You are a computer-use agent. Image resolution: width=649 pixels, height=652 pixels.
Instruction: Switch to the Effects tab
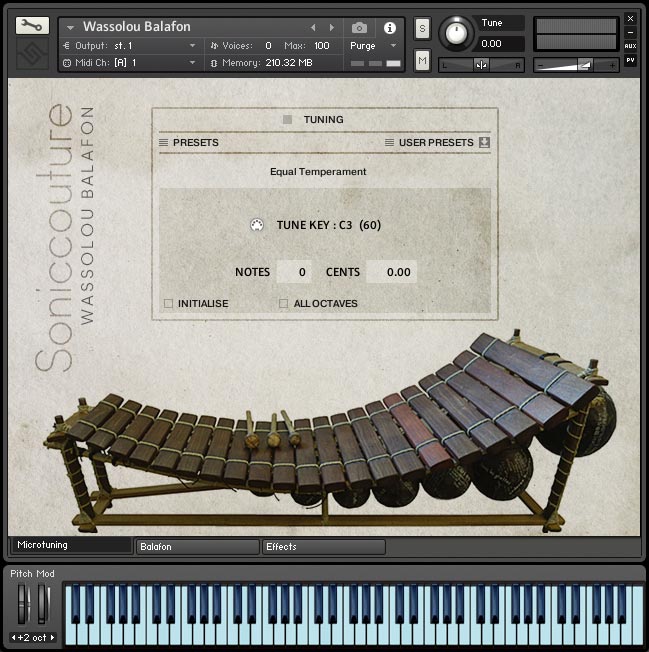323,547
